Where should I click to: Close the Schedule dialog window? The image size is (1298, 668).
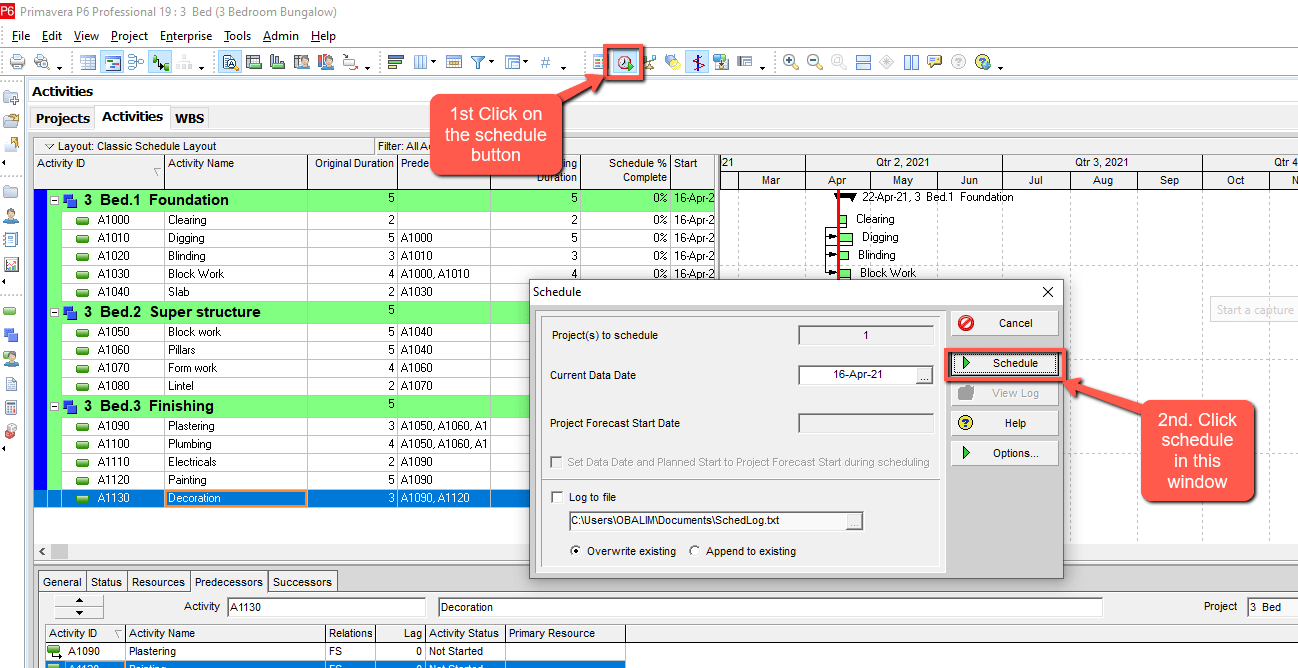(x=1048, y=292)
